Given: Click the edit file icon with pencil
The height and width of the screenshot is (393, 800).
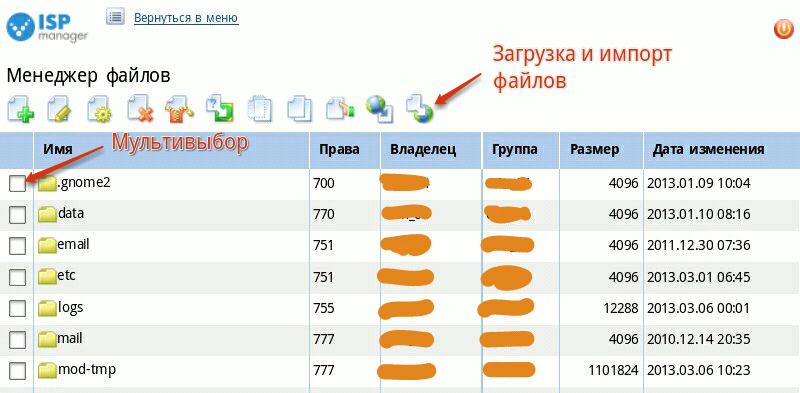Looking at the screenshot, I should pyautogui.click(x=59, y=109).
